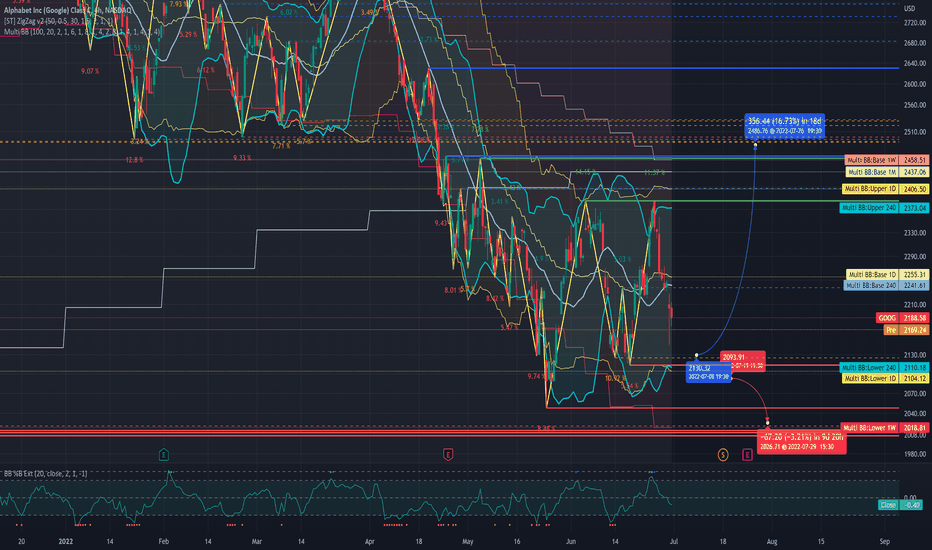Click the Mar label on time axis
The width and height of the screenshot is (932, 550).
tap(257, 542)
